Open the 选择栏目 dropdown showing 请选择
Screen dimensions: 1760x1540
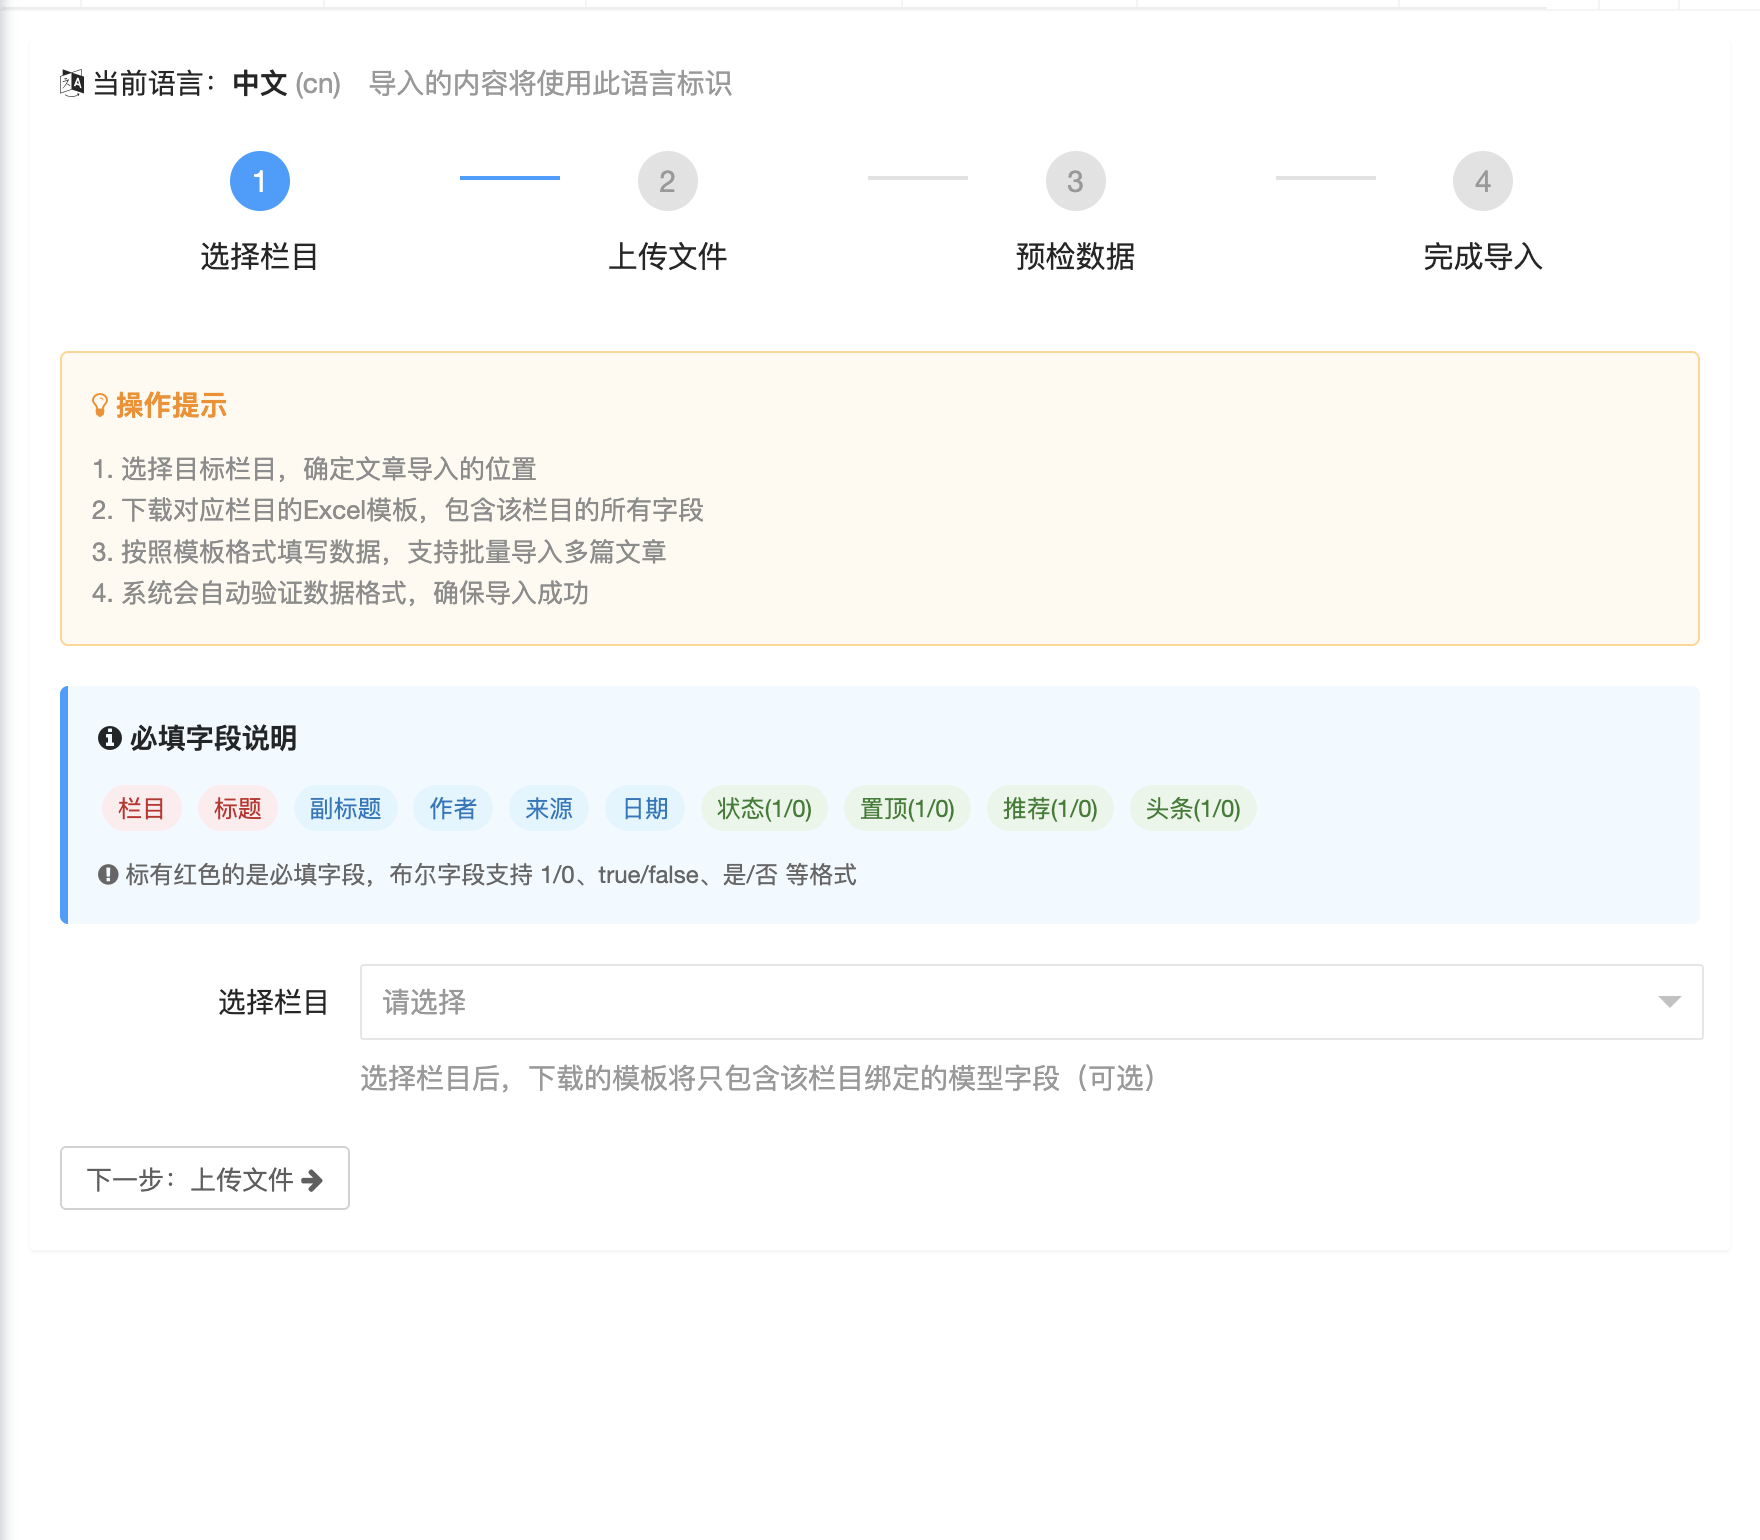pos(1030,1002)
